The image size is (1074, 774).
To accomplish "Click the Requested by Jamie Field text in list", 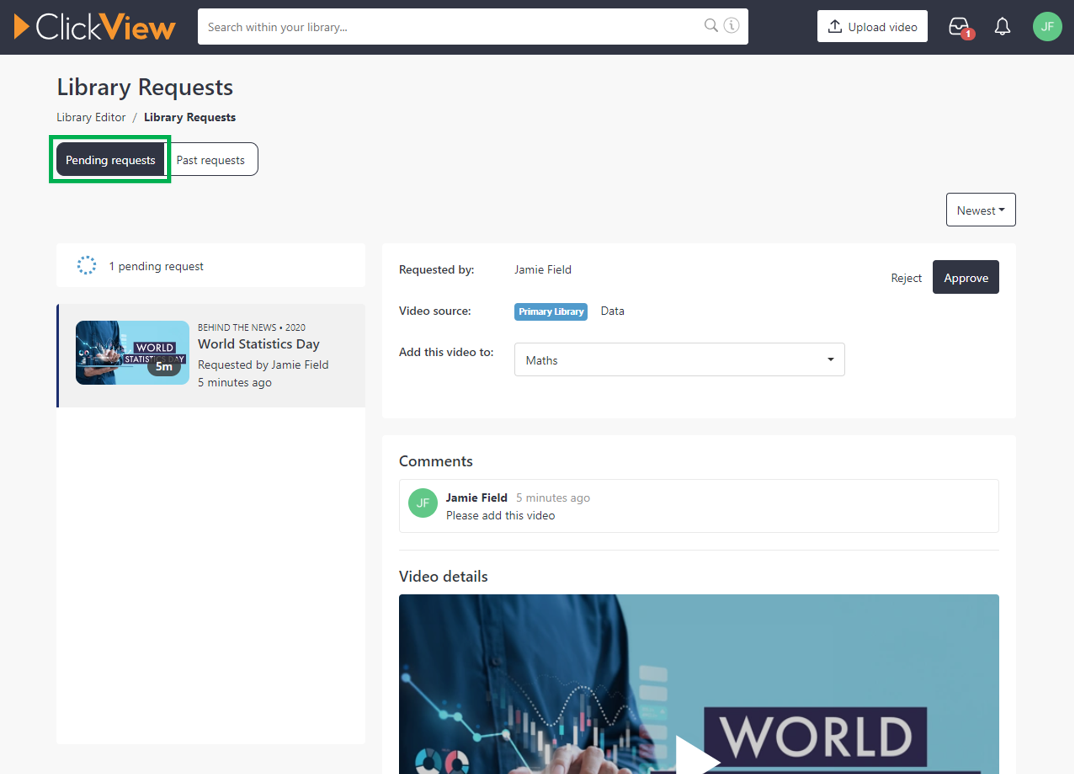I will 263,364.
